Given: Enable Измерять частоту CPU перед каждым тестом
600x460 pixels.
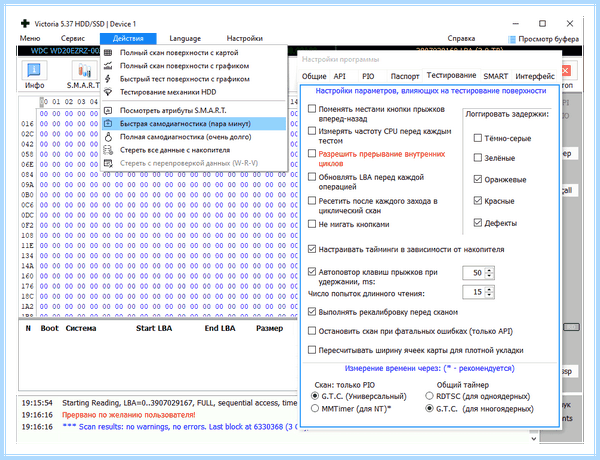Looking at the screenshot, I should pos(312,131).
